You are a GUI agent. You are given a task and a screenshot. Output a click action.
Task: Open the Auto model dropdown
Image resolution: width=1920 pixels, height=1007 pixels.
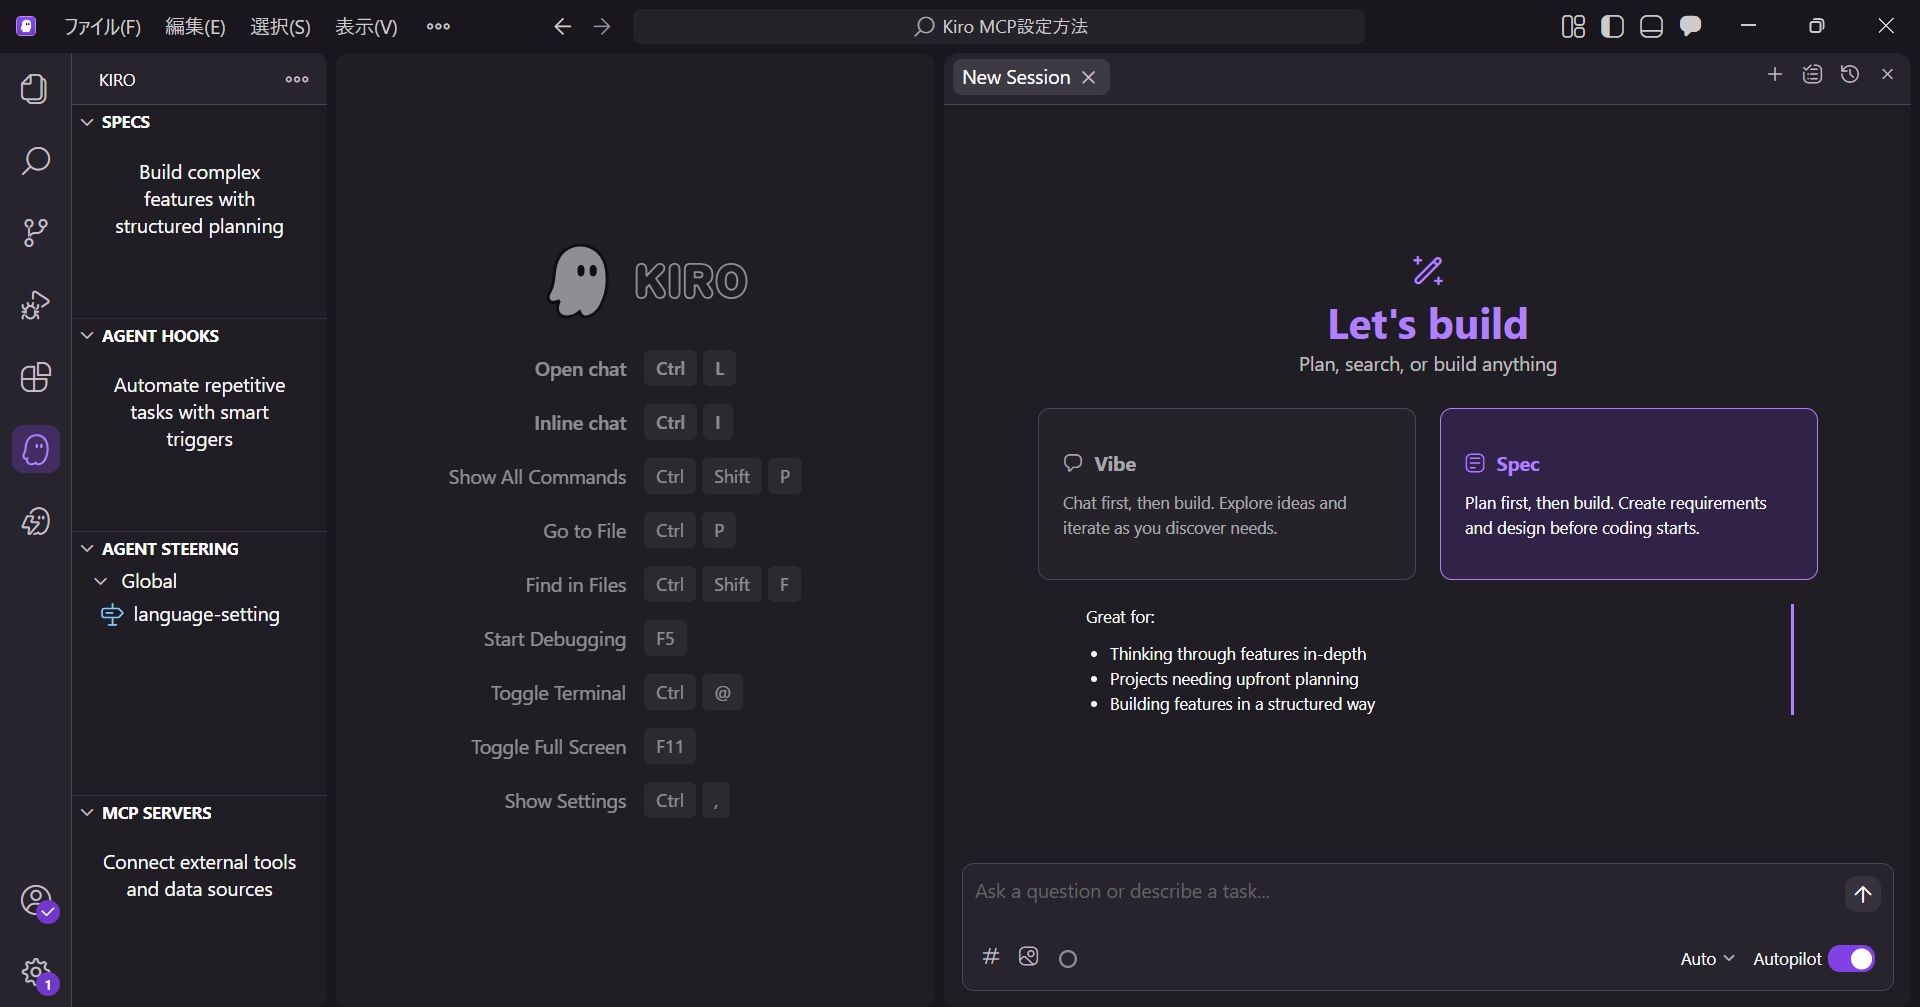pyautogui.click(x=1706, y=959)
